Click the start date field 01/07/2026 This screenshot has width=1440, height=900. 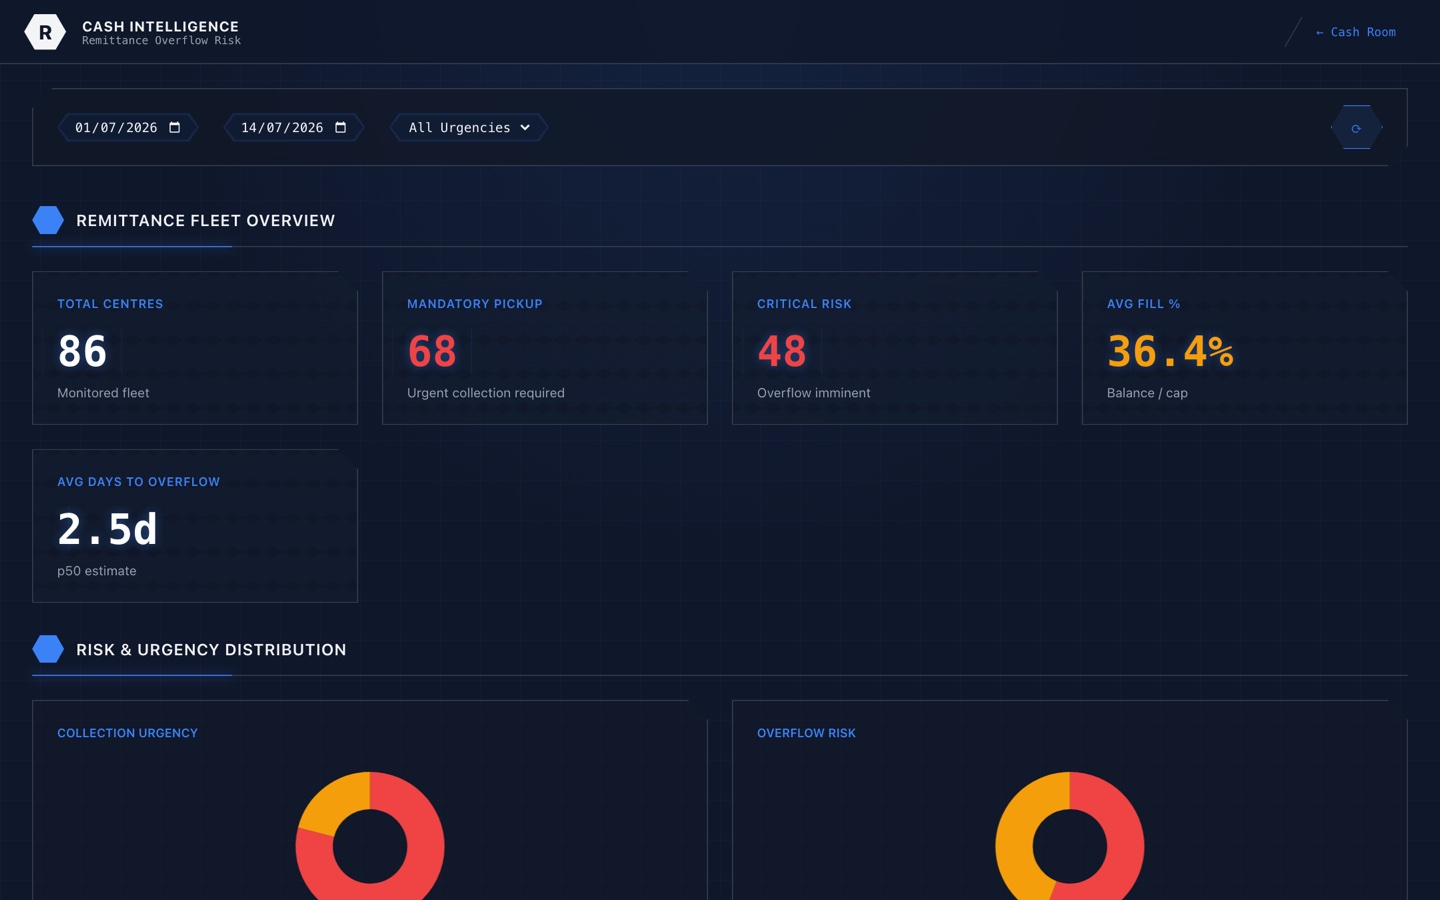coord(128,128)
